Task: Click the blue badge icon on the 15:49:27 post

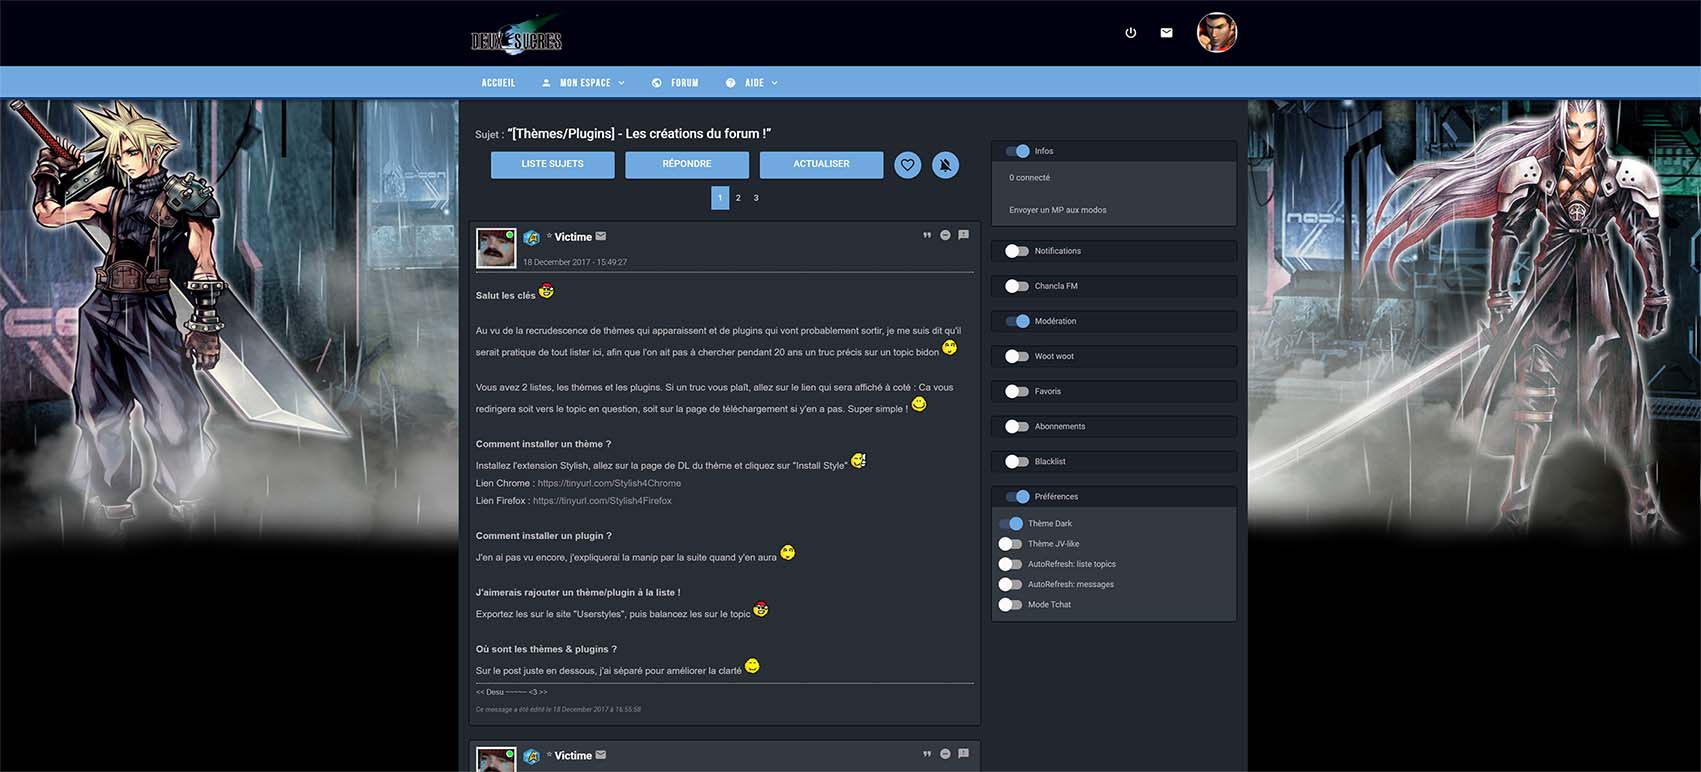Action: [532, 238]
